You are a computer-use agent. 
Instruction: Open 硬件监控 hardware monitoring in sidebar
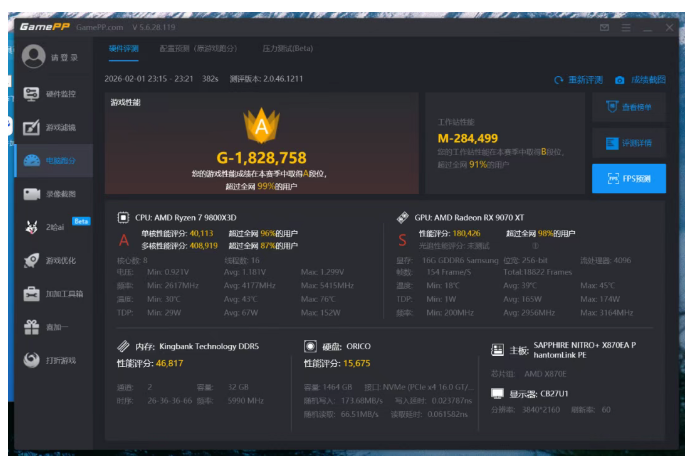52,94
